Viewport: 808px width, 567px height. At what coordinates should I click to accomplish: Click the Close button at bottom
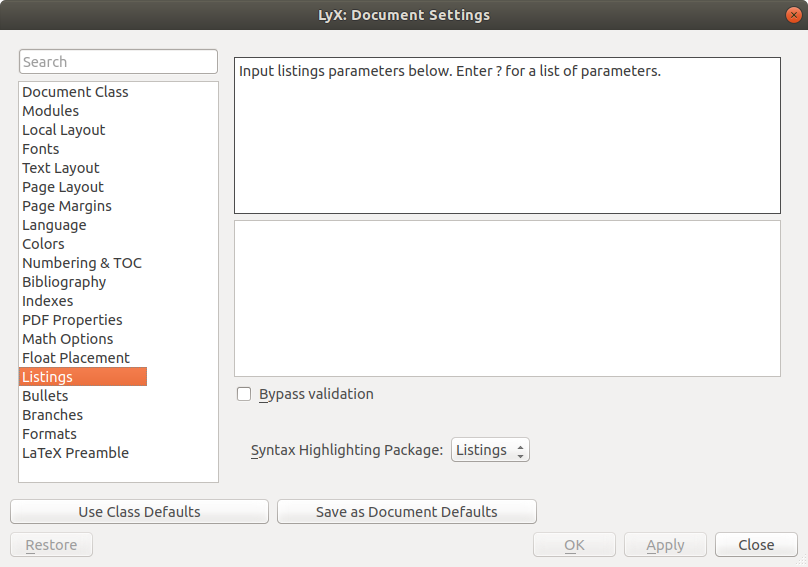click(756, 545)
